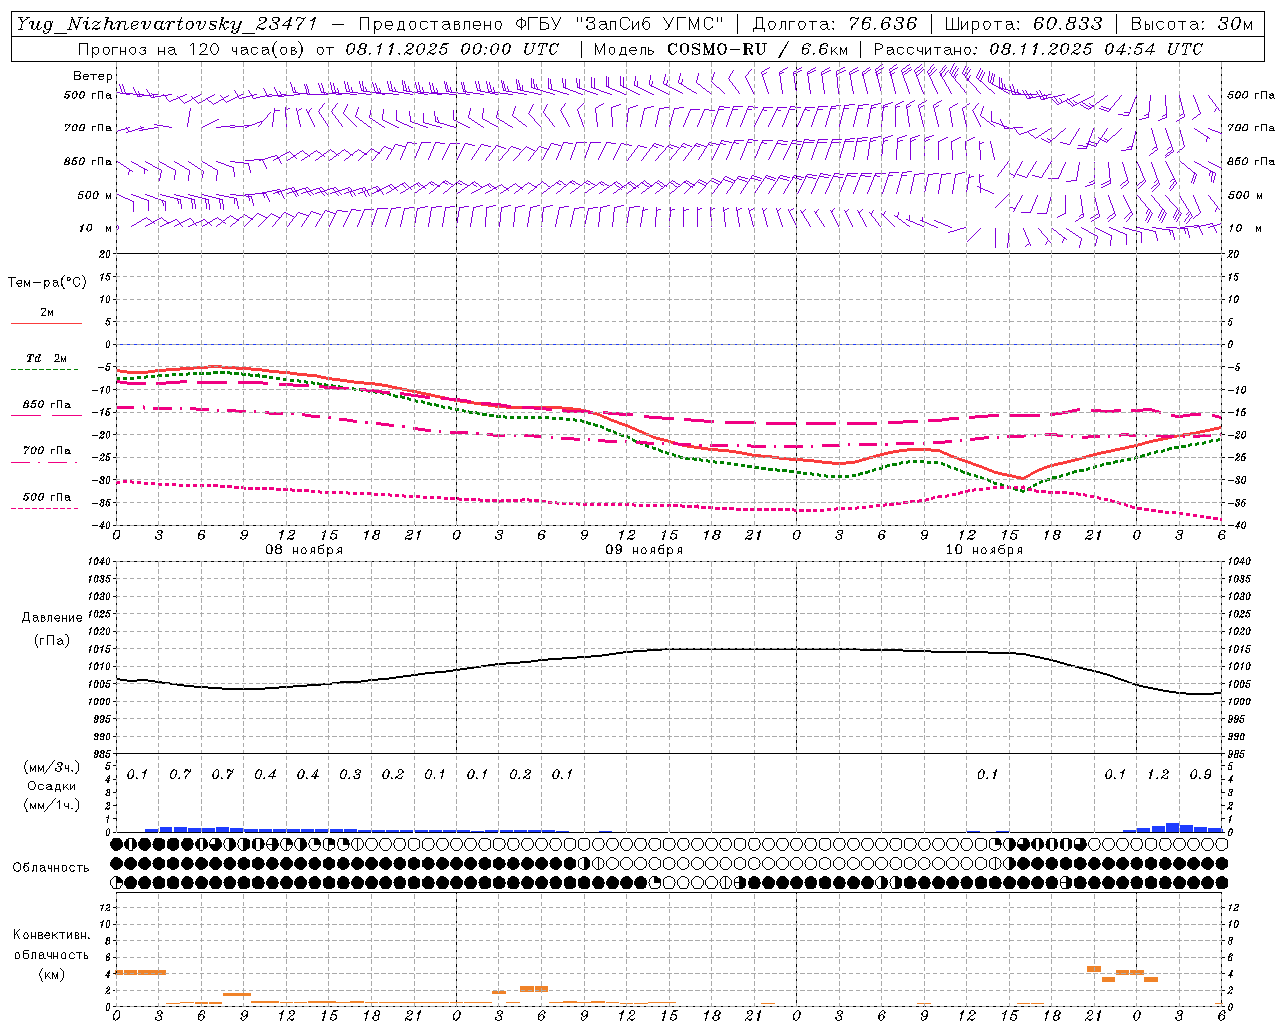The height and width of the screenshot is (1024, 1280).
Task: Click the 0.9 precipitation amount
Action: pos(1201,775)
